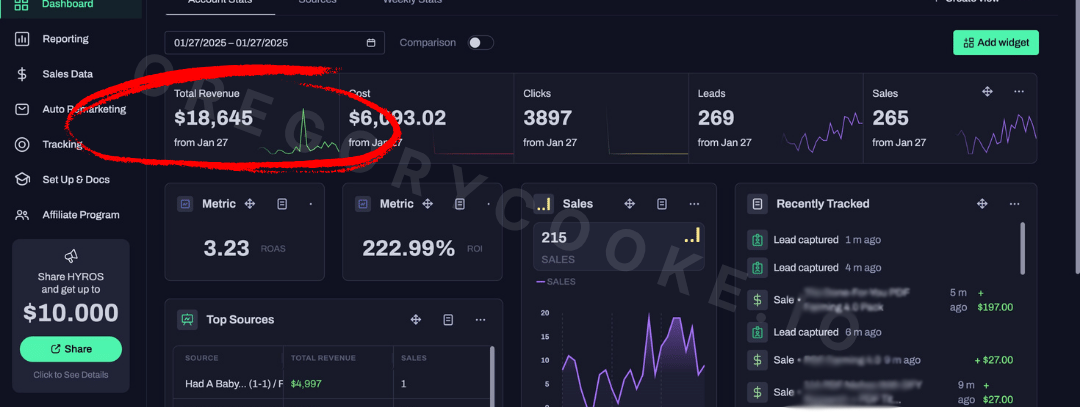Screen dimensions: 1080x412
Task: Open Affiliate Program in sidebar
Action: click(x=81, y=215)
